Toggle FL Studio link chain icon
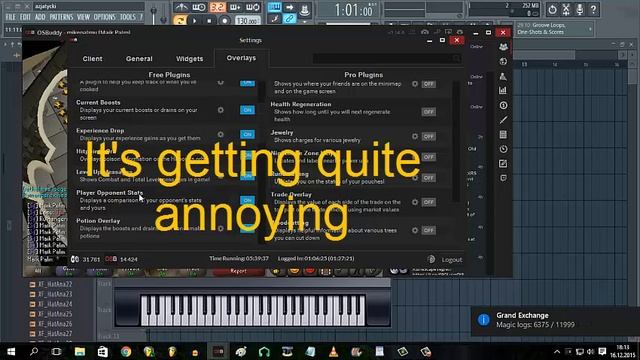This screenshot has height=360, width=640. [289, 18]
